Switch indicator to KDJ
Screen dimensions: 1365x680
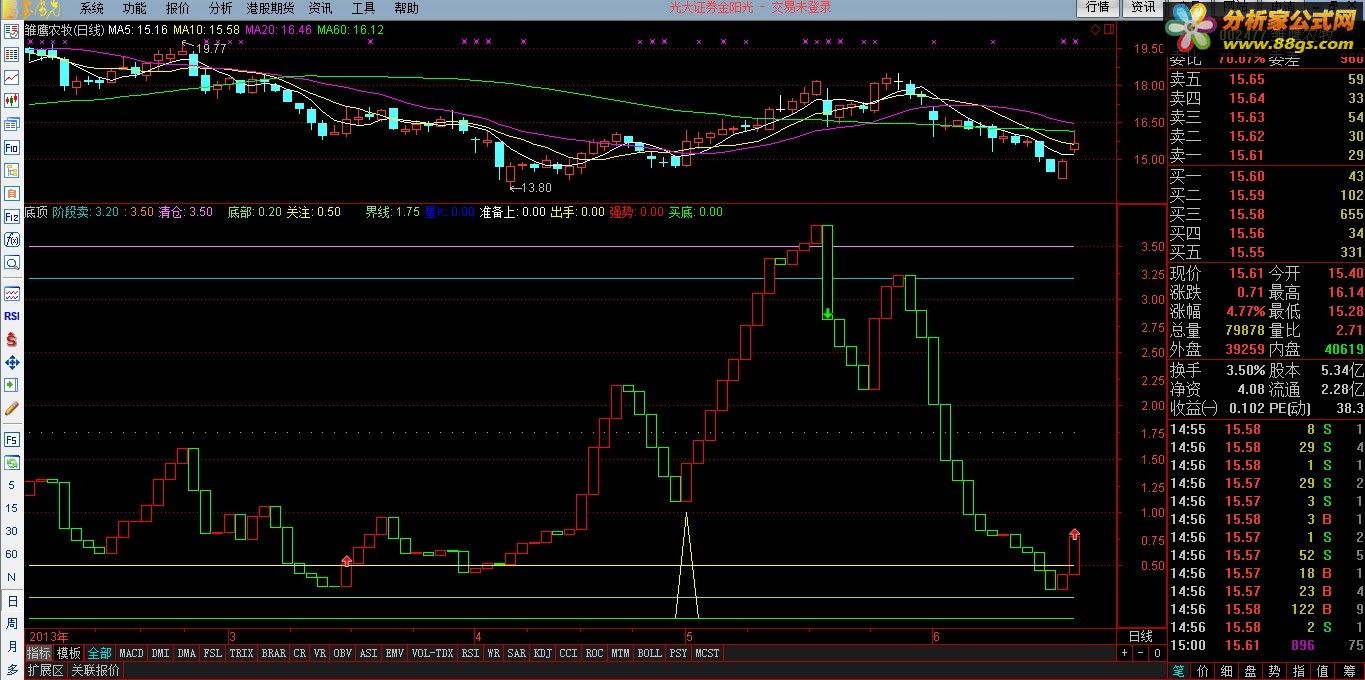[x=542, y=653]
